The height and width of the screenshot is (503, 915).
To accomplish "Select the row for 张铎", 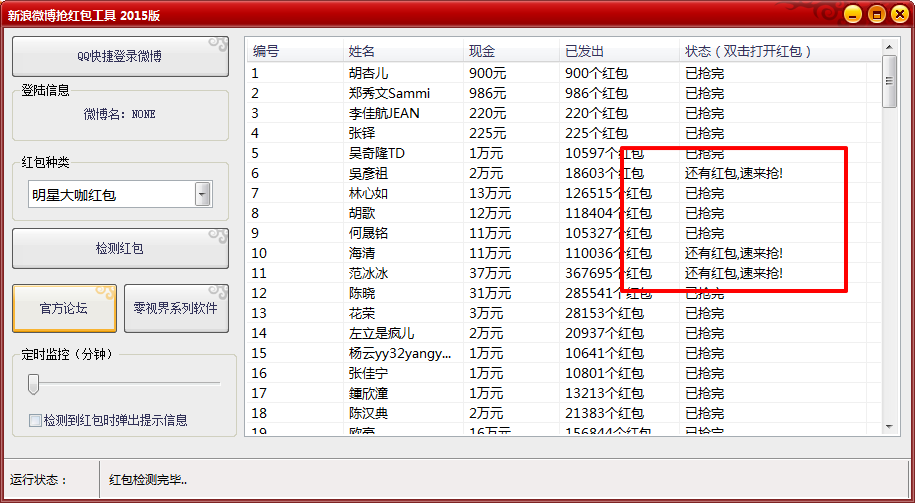I will click(x=564, y=134).
